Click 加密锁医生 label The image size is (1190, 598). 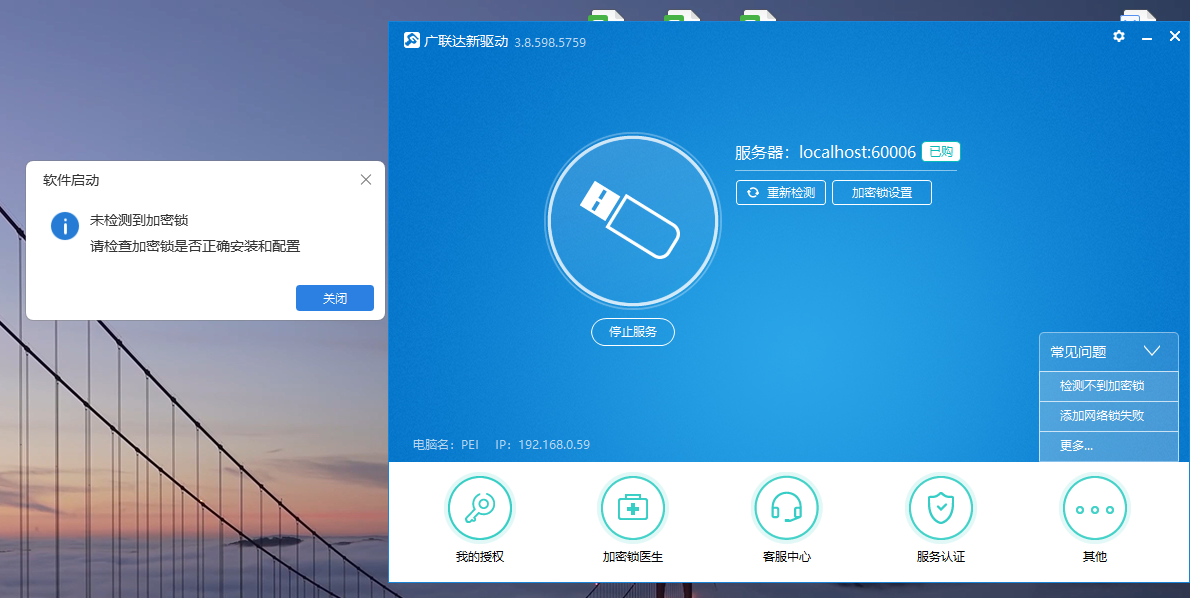[633, 557]
